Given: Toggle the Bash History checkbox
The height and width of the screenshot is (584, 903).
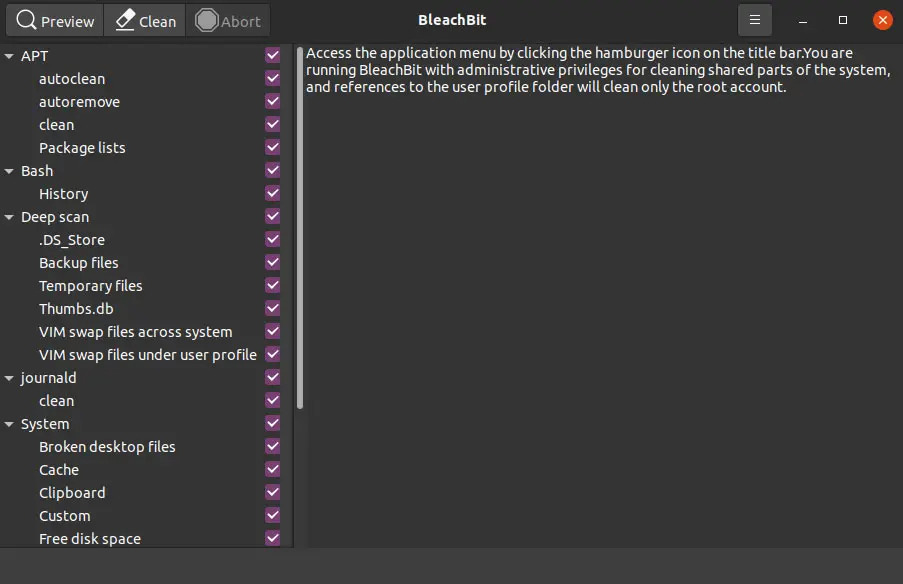Looking at the screenshot, I should tap(272, 193).
